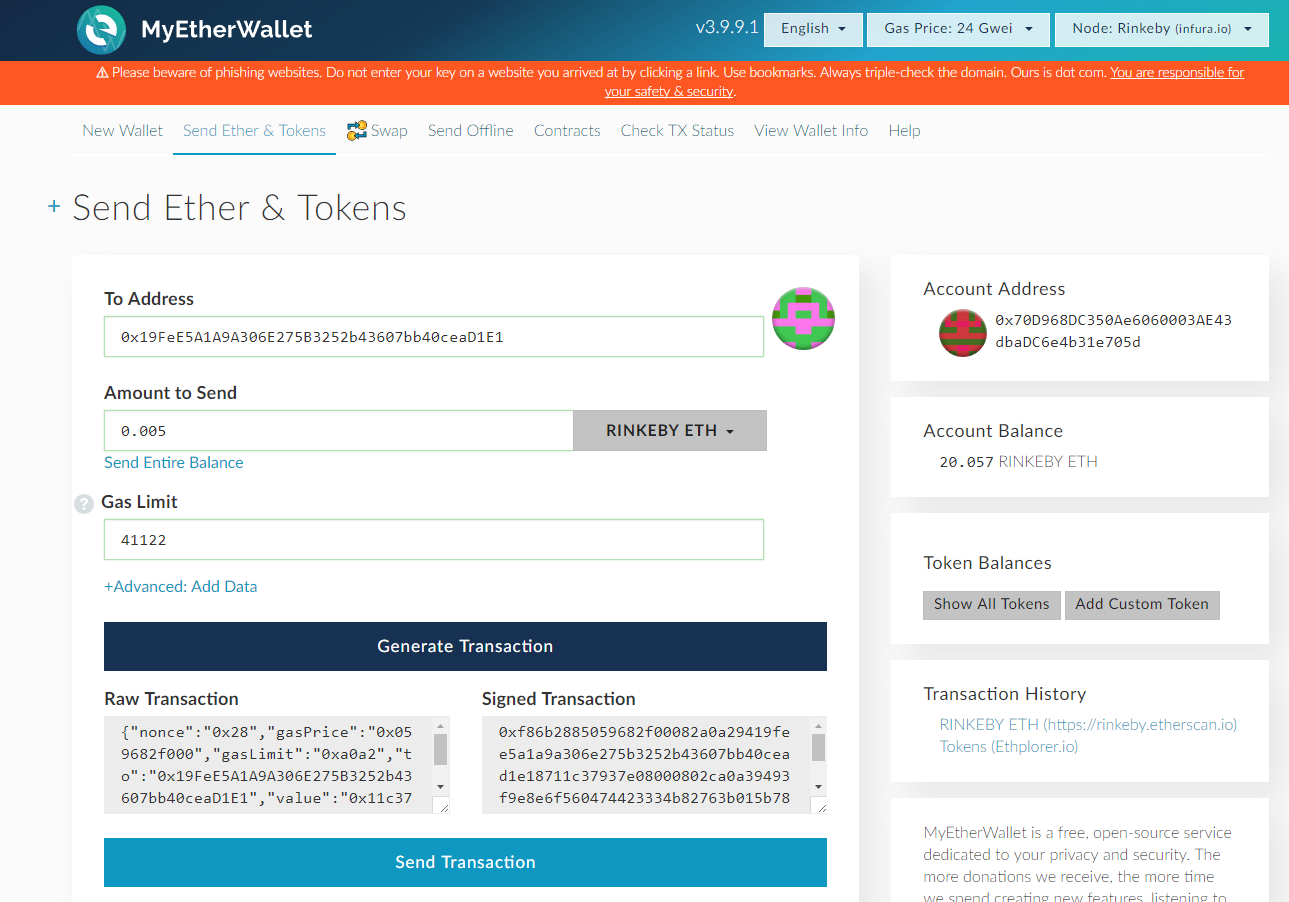Image resolution: width=1289 pixels, height=902 pixels.
Task: Click the Generate Transaction button
Action: [465, 646]
